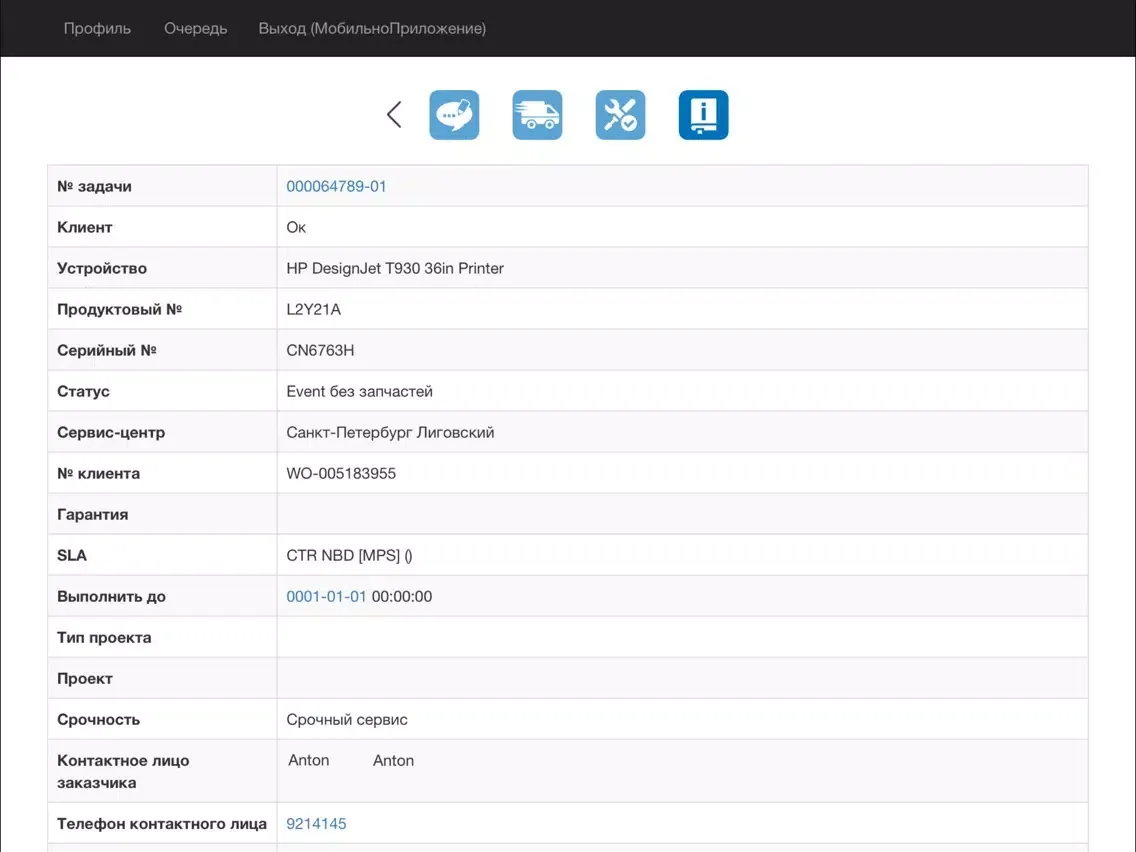Click the Устройство row label
The height and width of the screenshot is (852, 1136).
point(102,268)
